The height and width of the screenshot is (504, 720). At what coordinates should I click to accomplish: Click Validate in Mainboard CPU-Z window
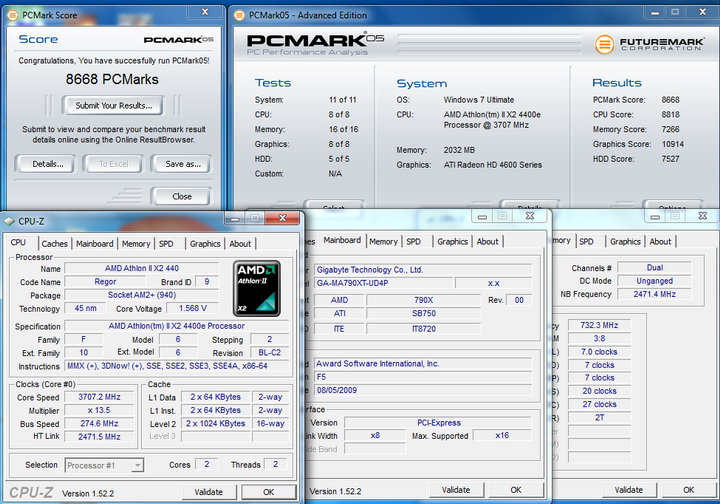tap(456, 490)
